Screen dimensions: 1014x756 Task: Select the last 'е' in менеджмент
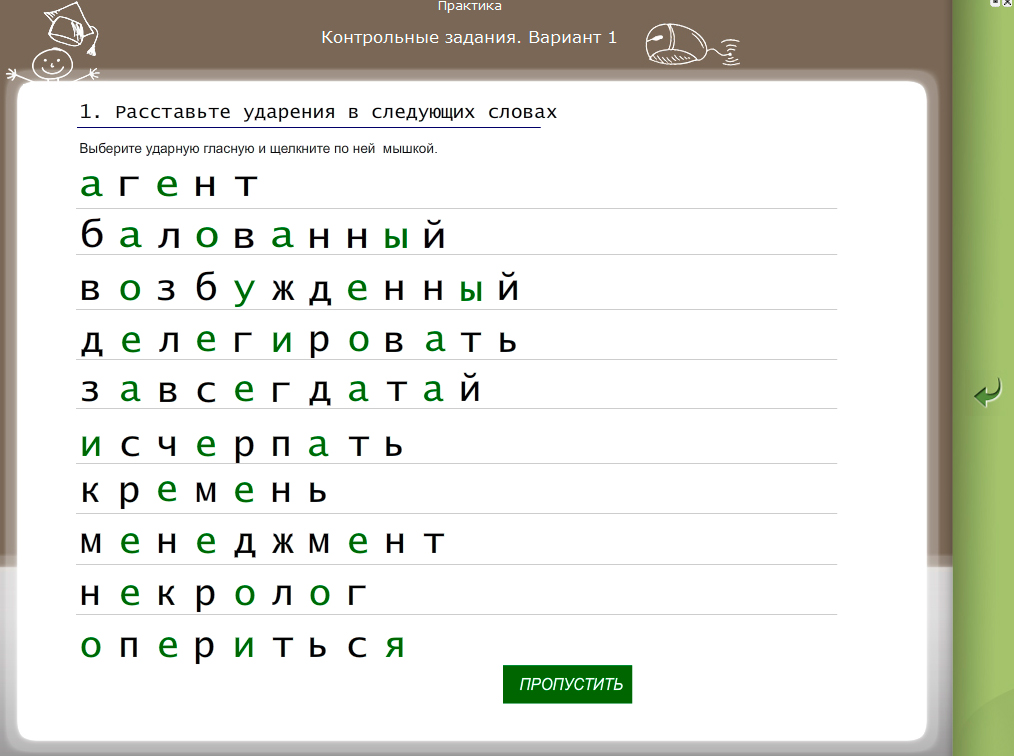[x=358, y=544]
